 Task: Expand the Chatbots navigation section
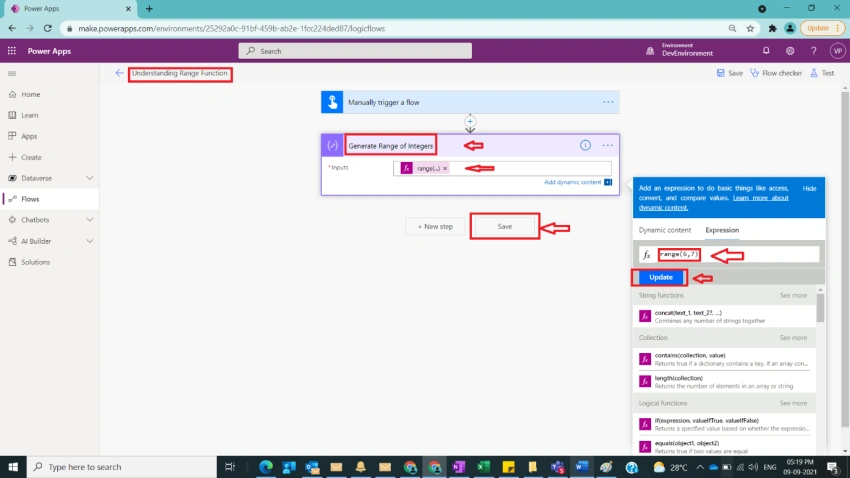pos(89,219)
